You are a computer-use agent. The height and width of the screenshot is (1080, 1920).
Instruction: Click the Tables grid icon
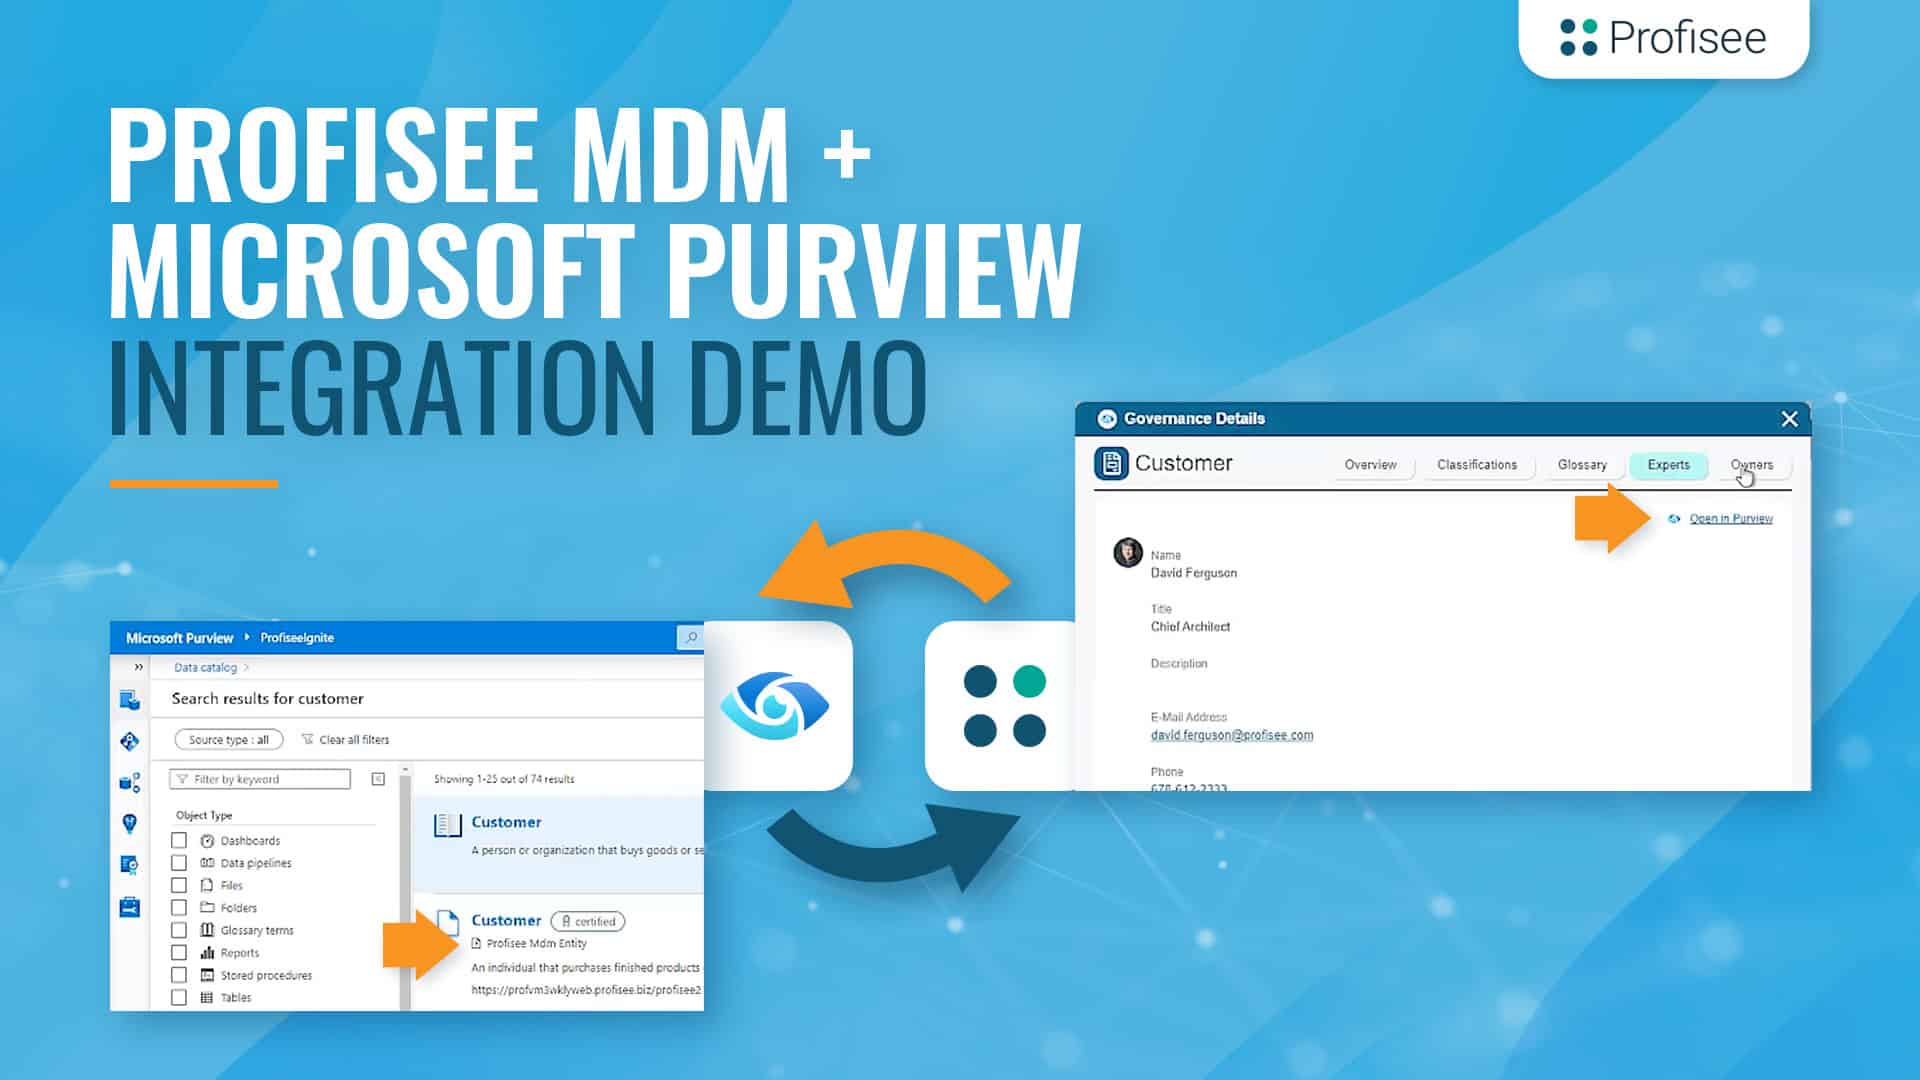(x=207, y=997)
